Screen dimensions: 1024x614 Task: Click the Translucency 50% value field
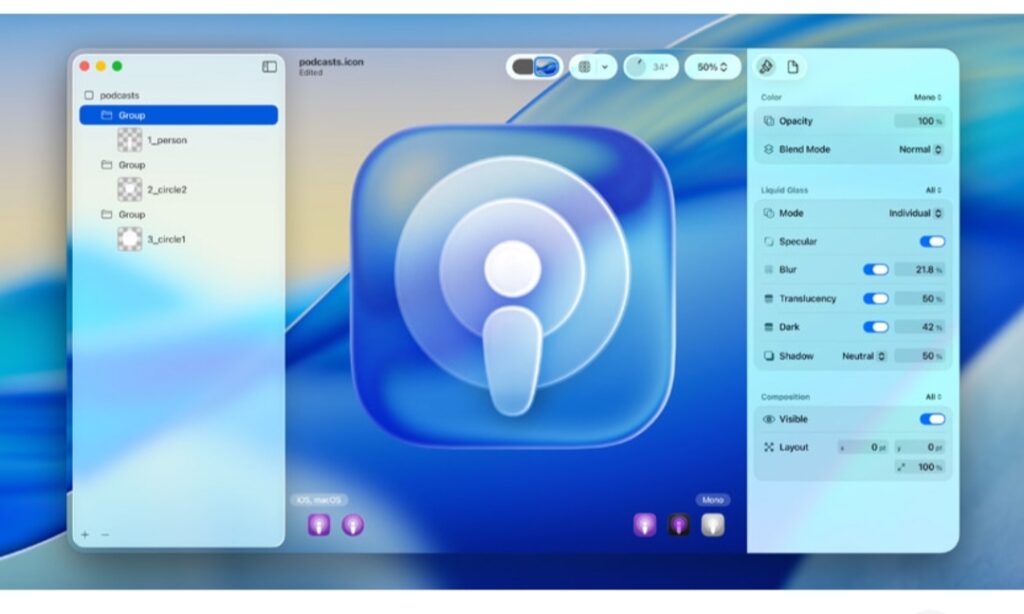coord(919,299)
